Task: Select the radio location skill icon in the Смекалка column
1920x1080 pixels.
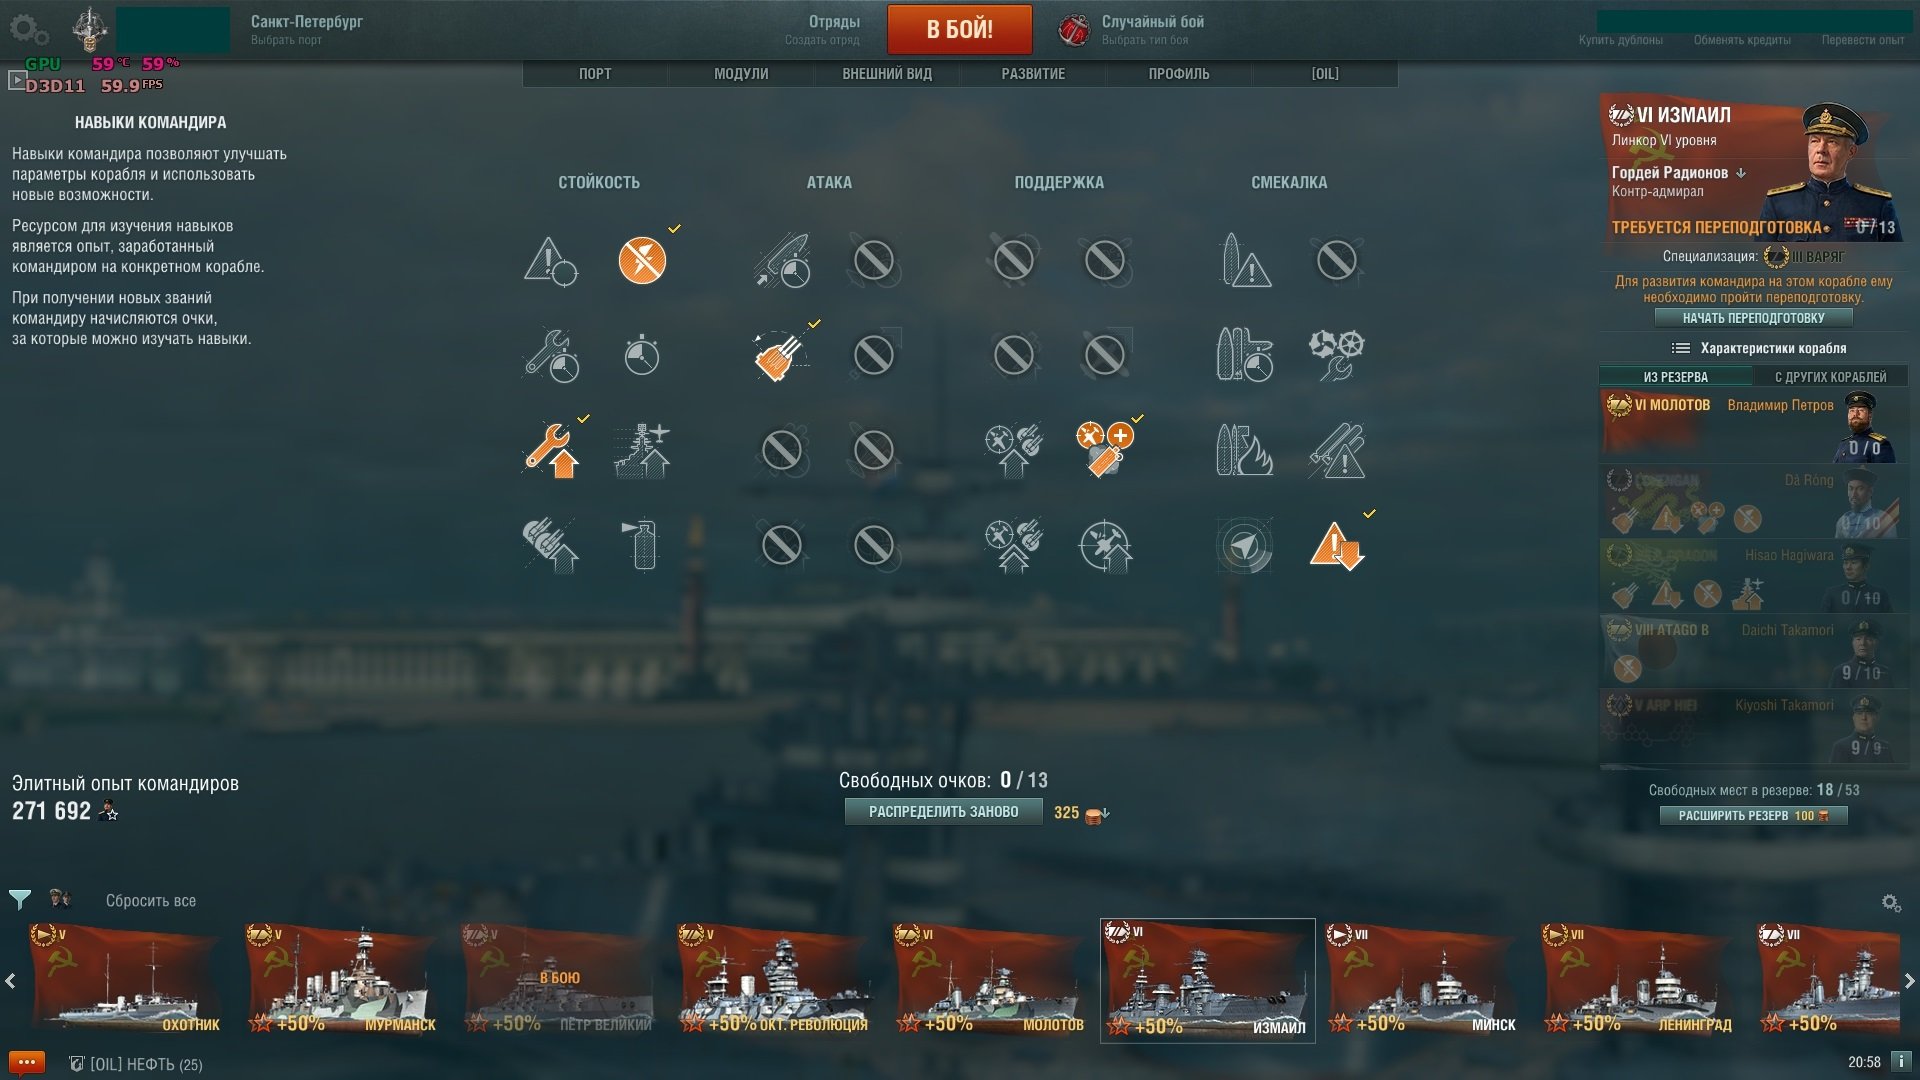Action: click(x=1245, y=546)
